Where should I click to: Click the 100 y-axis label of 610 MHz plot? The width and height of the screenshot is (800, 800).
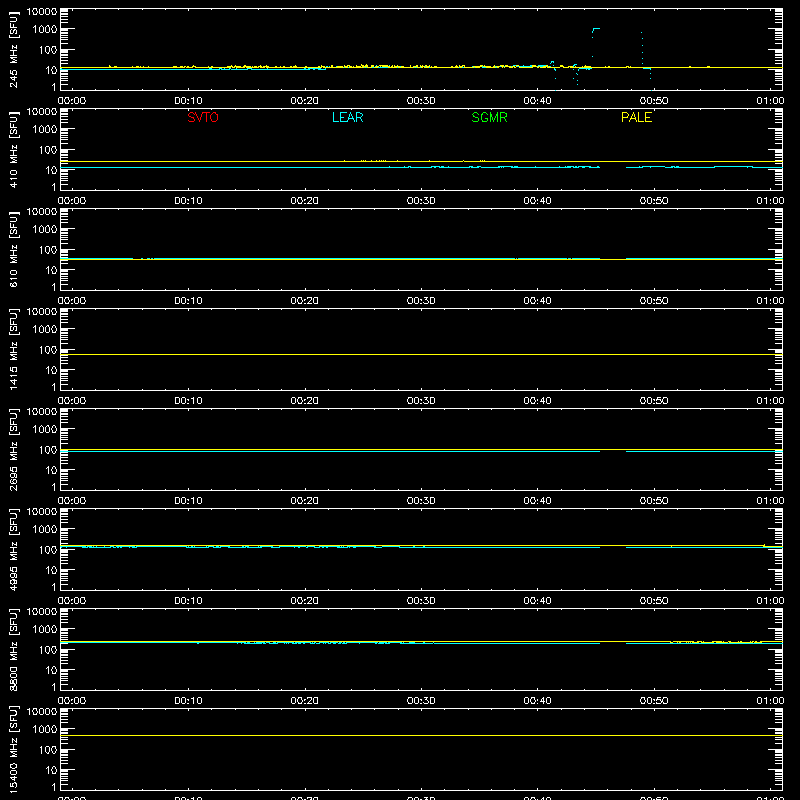pyautogui.click(x=48, y=250)
